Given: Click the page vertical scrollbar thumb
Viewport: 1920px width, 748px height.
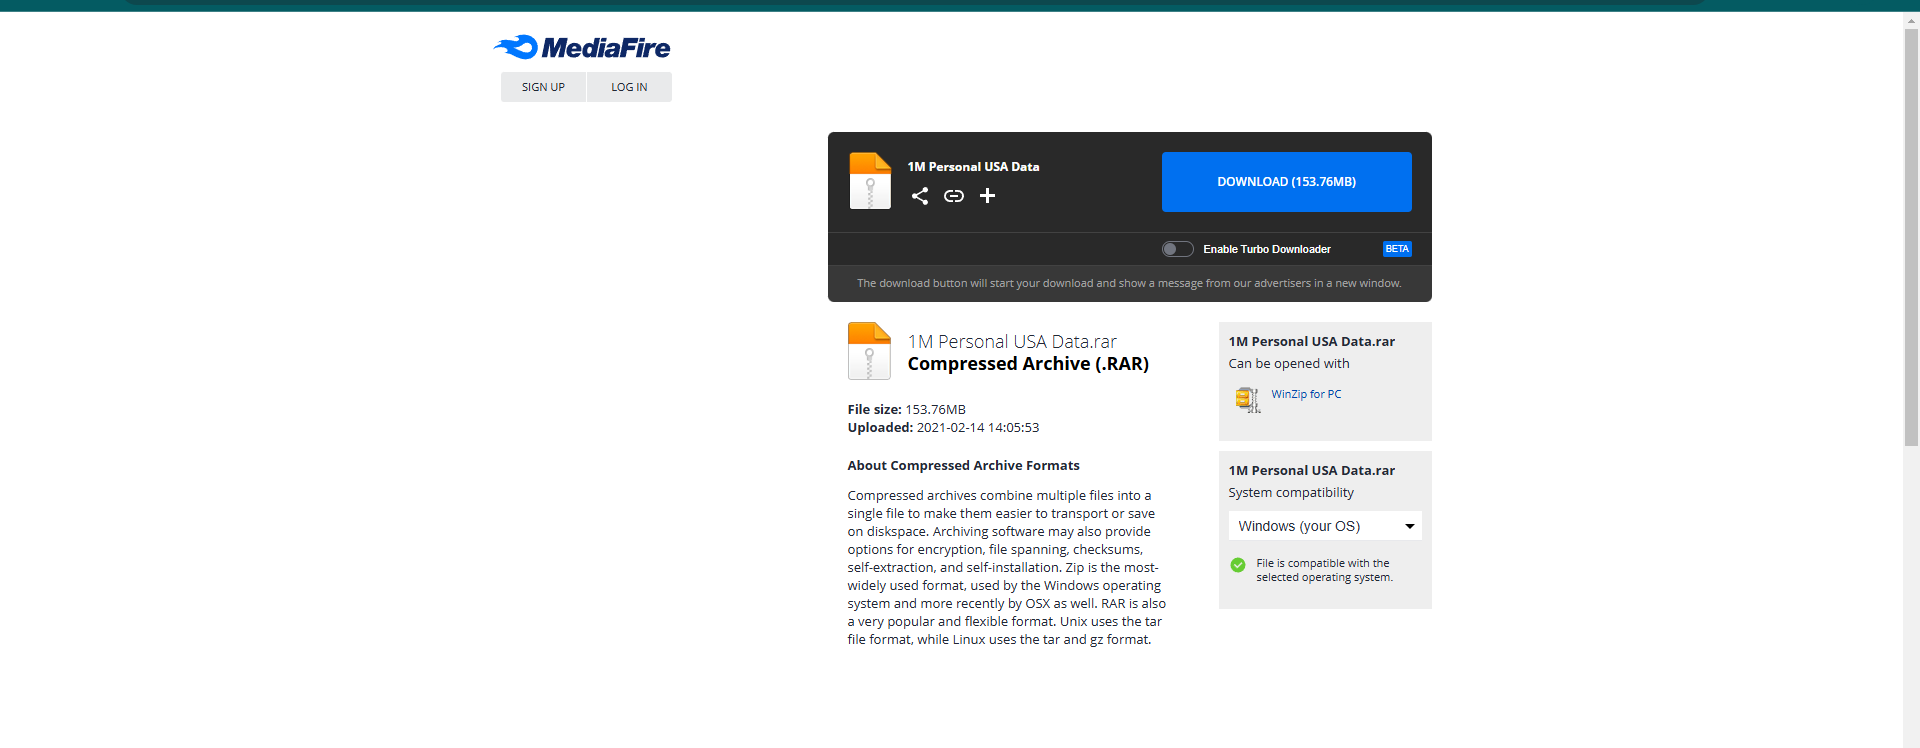Looking at the screenshot, I should point(1912,237).
